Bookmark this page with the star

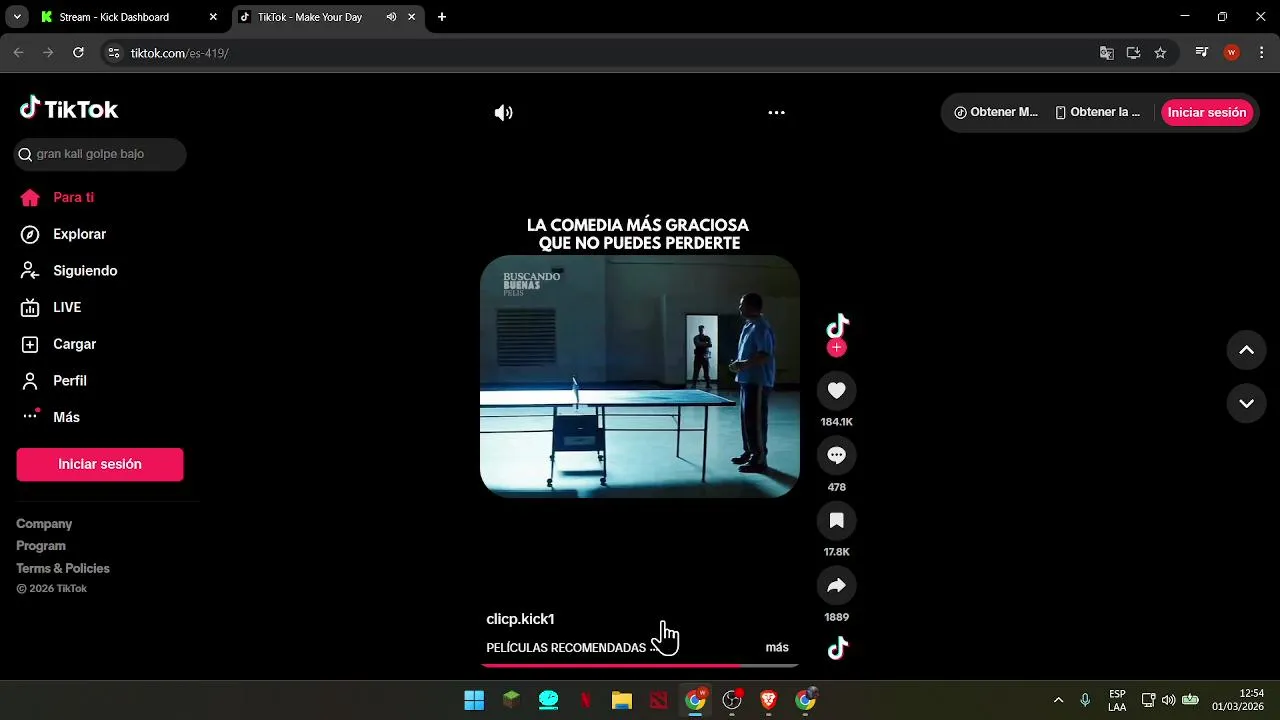(1160, 53)
